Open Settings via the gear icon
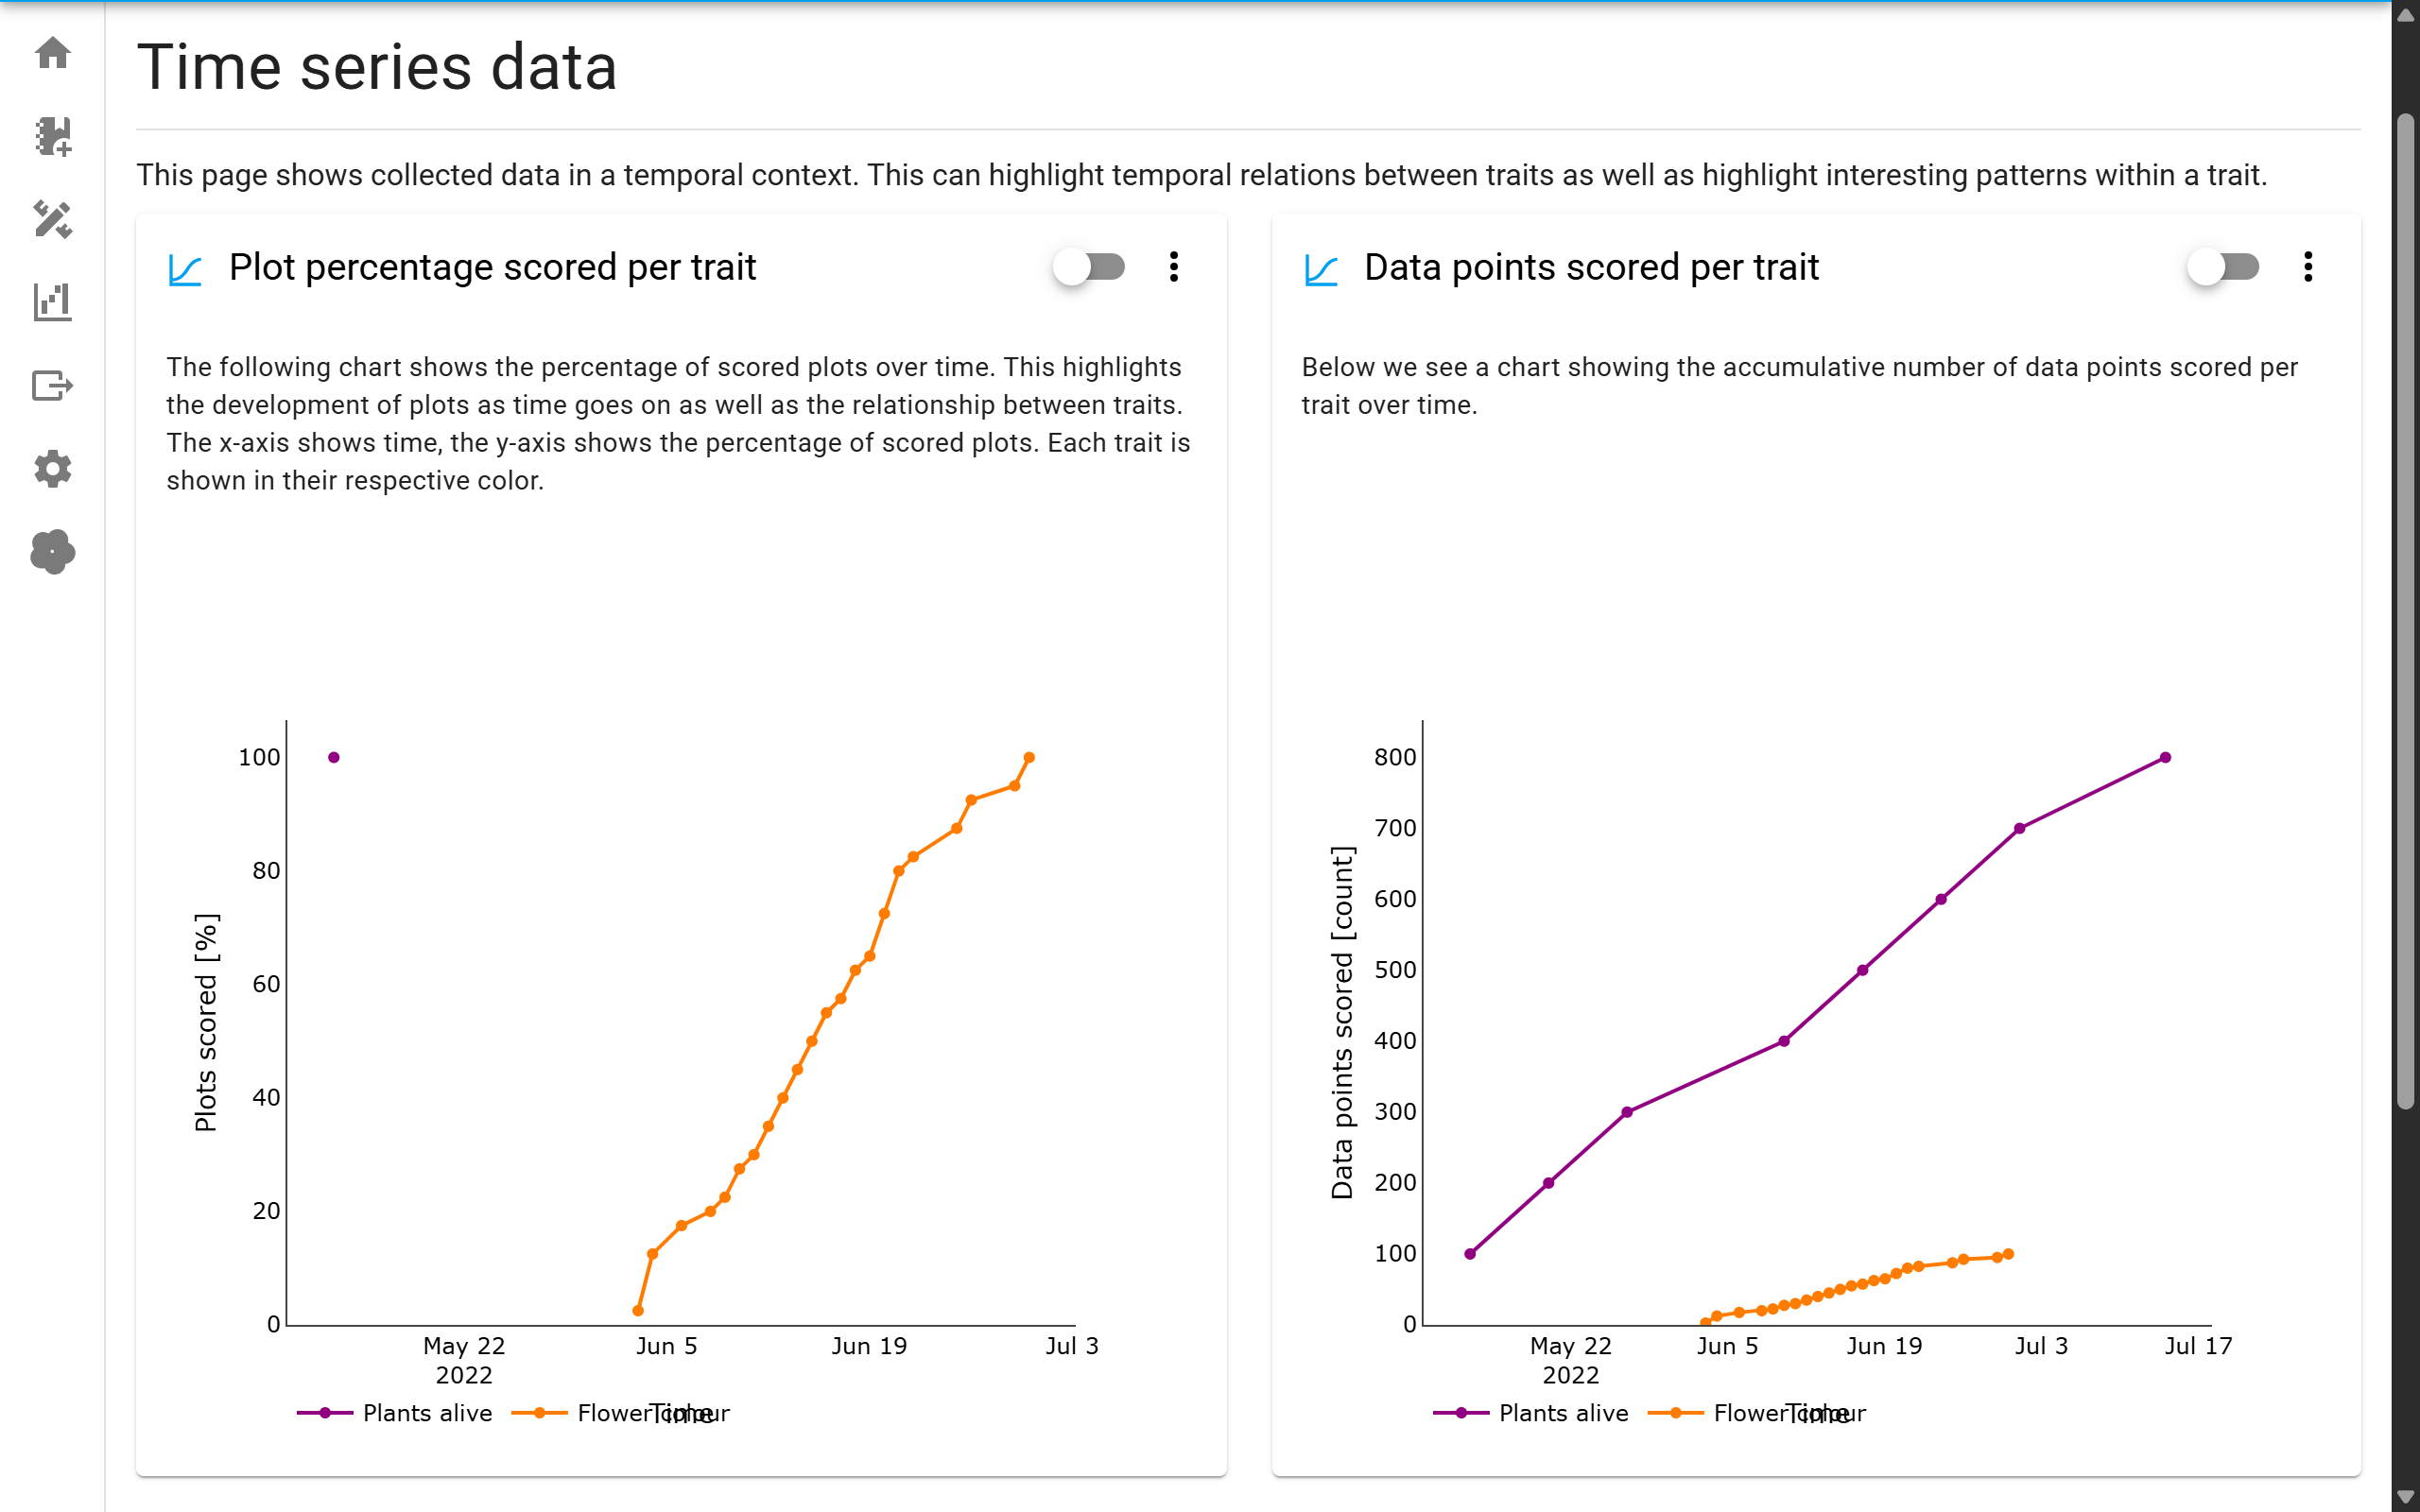2420x1512 pixels. tap(52, 469)
